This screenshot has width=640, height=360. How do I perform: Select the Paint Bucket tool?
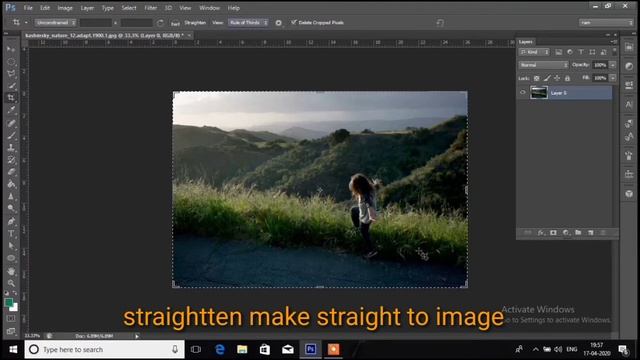pos(11,184)
